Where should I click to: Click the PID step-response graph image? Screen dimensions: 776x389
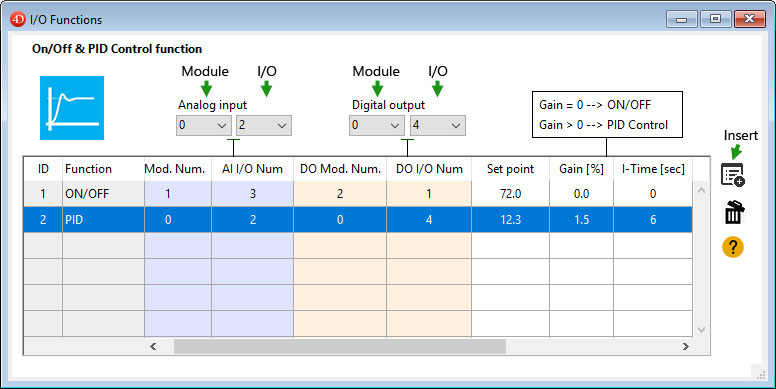(72, 108)
